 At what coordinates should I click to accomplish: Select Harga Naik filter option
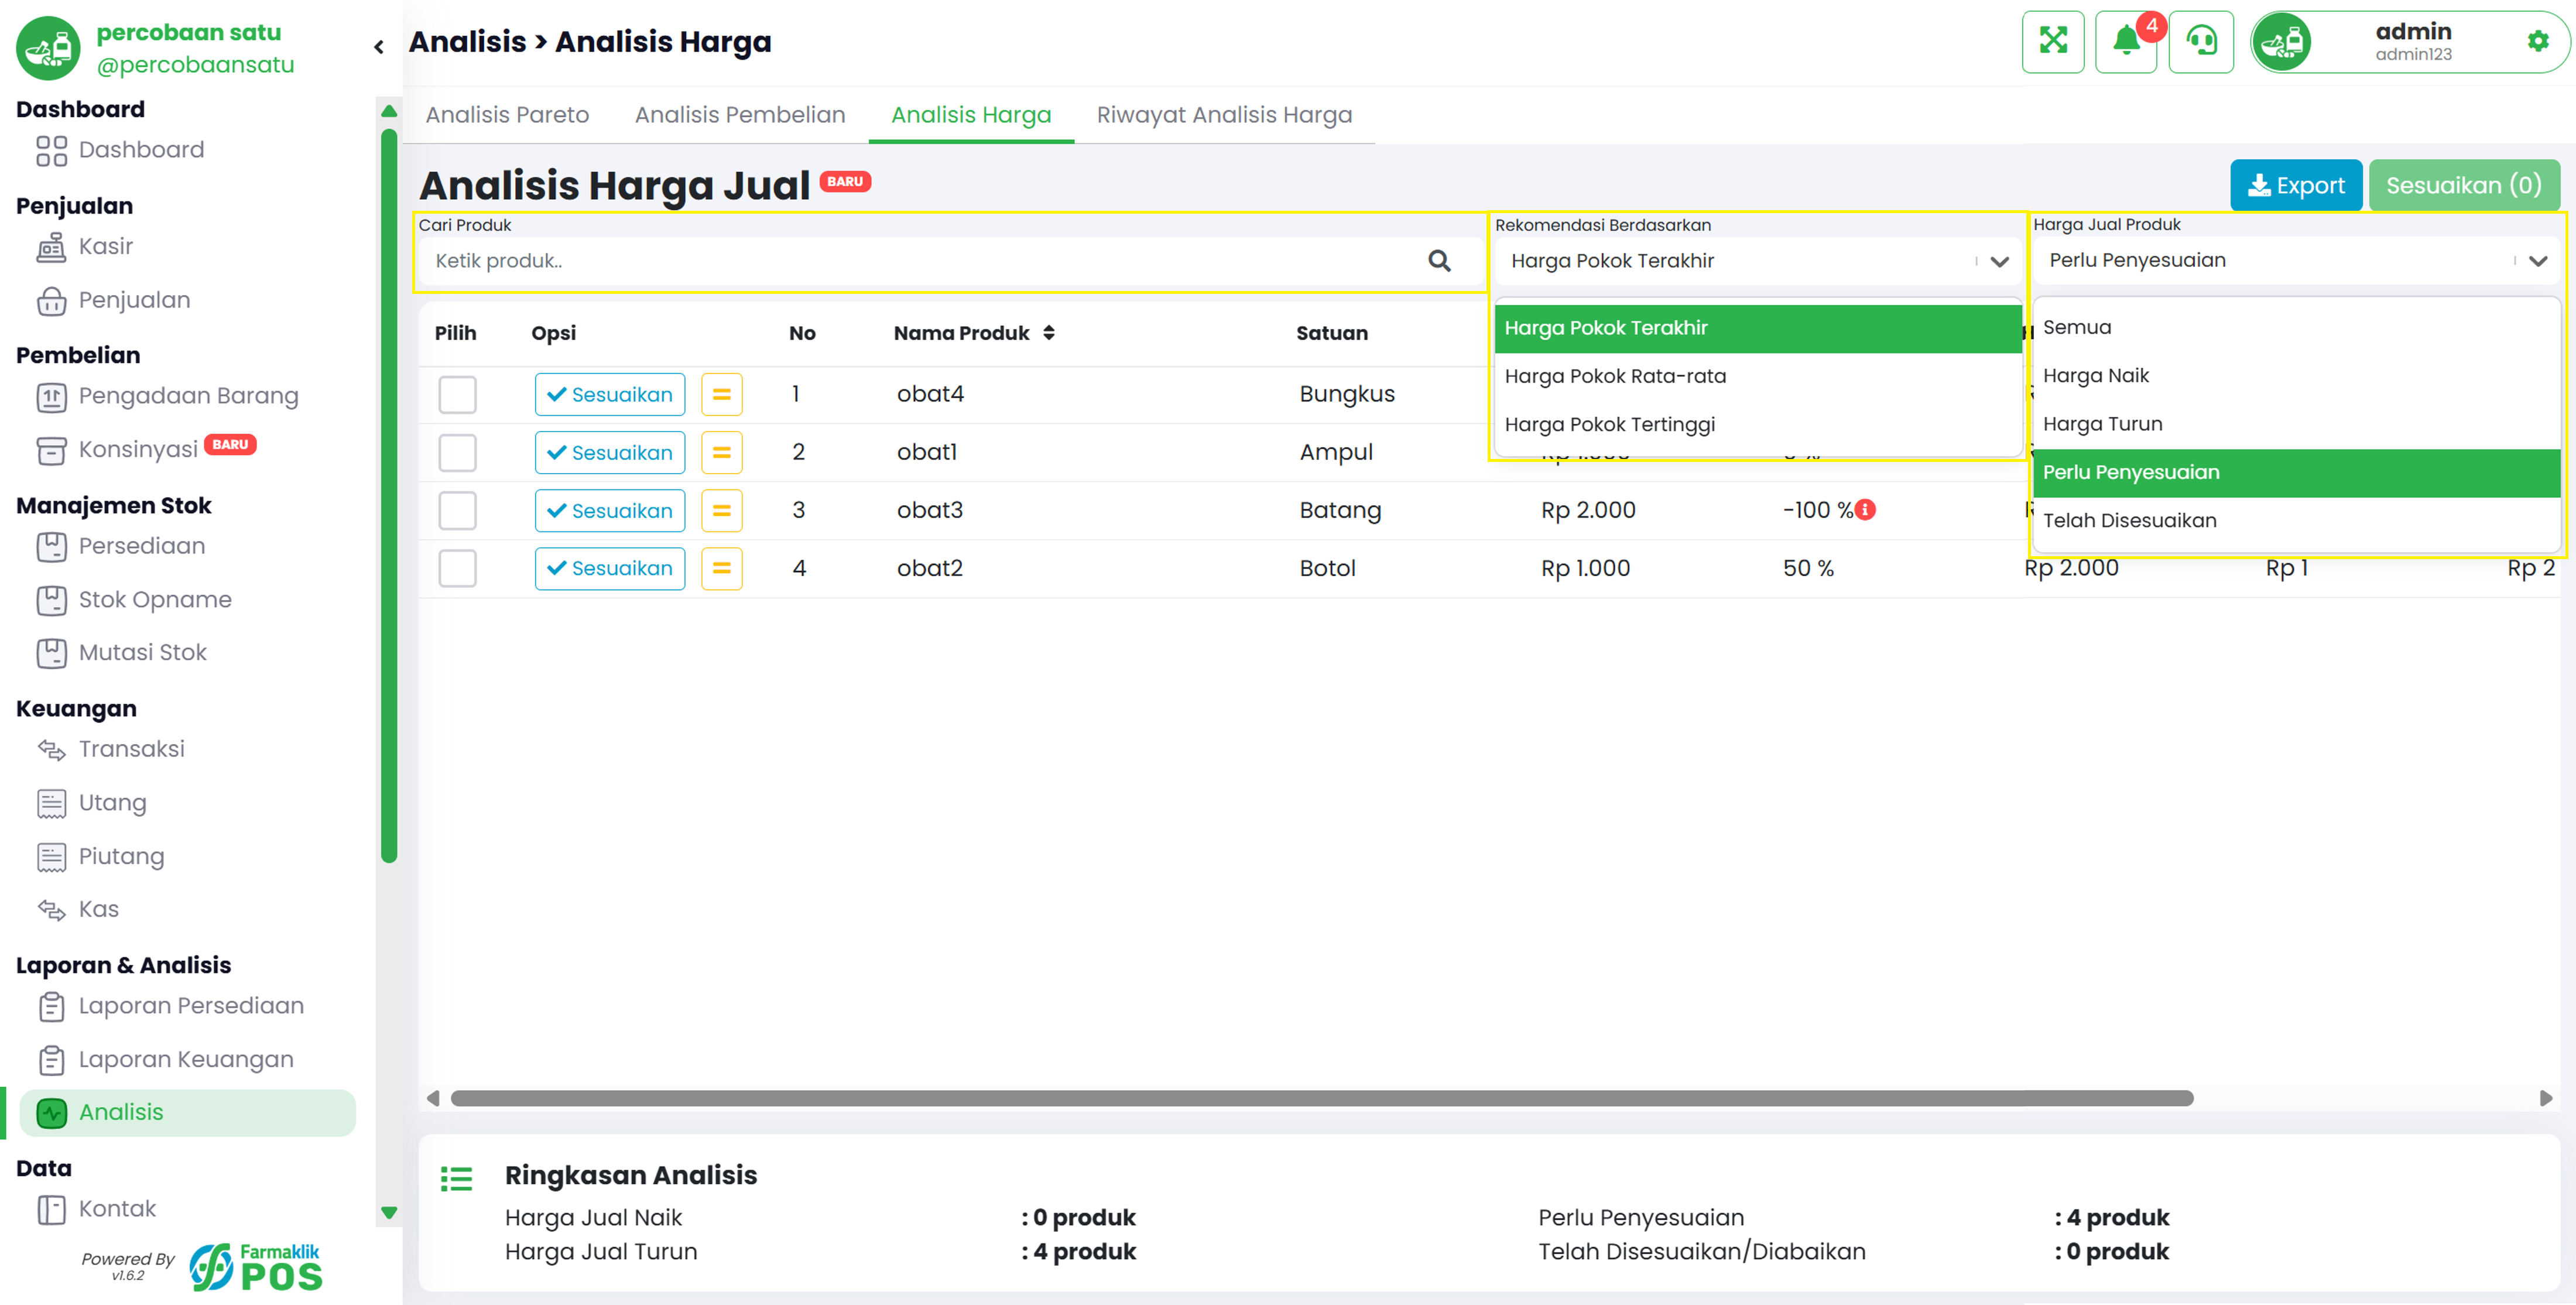2296,375
